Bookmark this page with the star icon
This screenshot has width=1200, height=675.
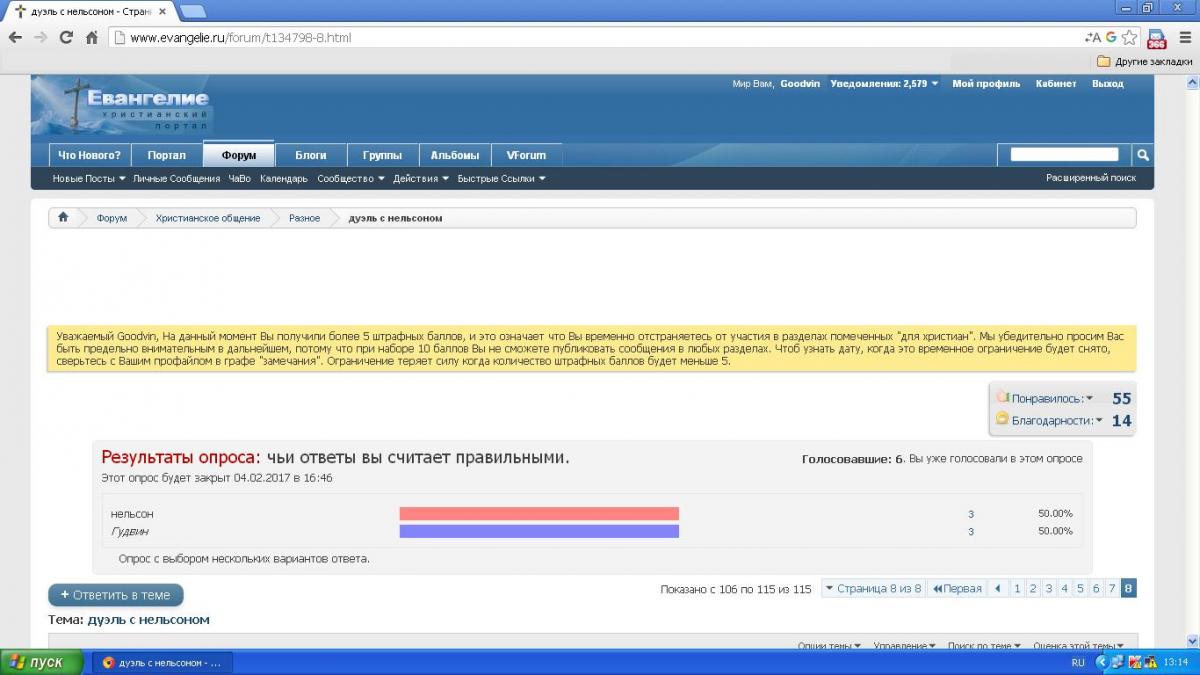[x=1129, y=38]
